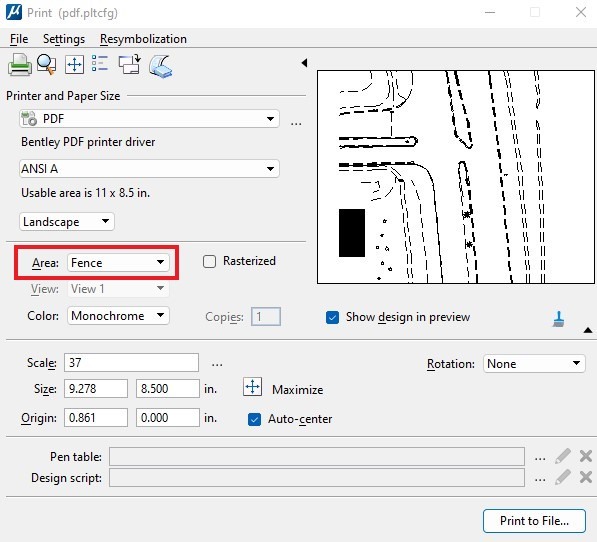597x542 pixels.
Task: Open the Rotation None dropdown
Action: pyautogui.click(x=534, y=364)
